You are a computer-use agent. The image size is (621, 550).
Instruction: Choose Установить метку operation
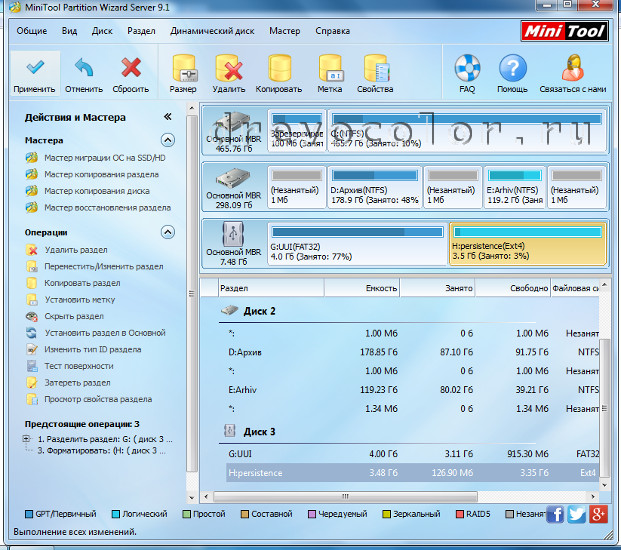tap(70, 300)
